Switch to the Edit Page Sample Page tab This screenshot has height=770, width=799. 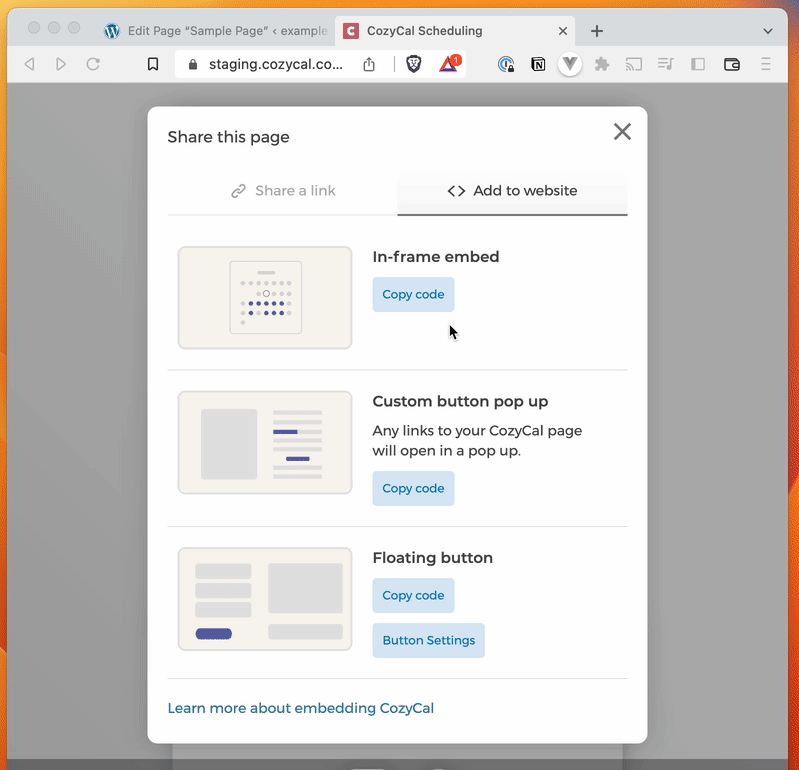point(216,31)
